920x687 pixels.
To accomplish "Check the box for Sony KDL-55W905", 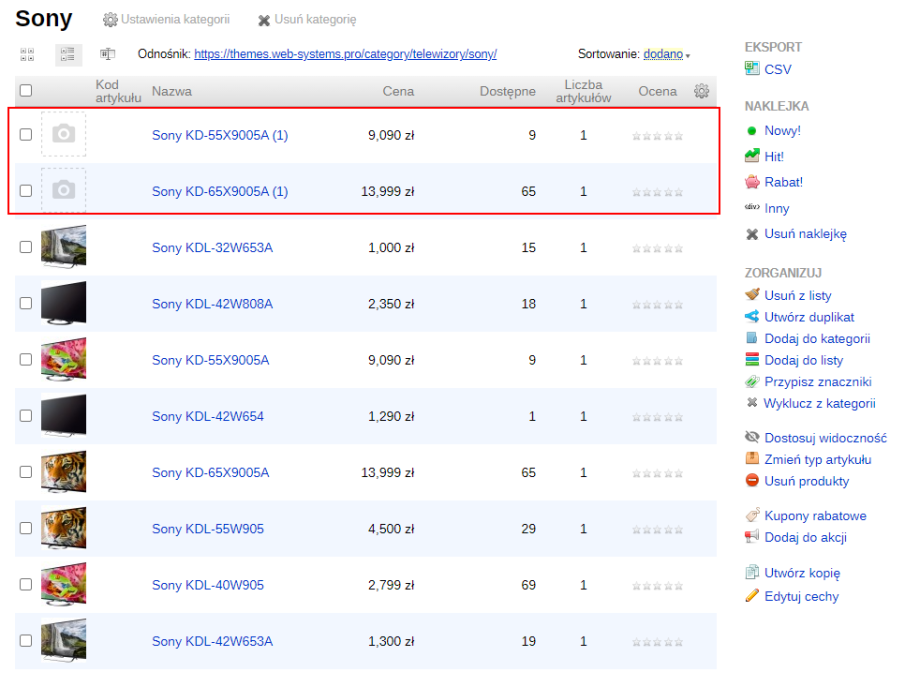I will click(26, 529).
